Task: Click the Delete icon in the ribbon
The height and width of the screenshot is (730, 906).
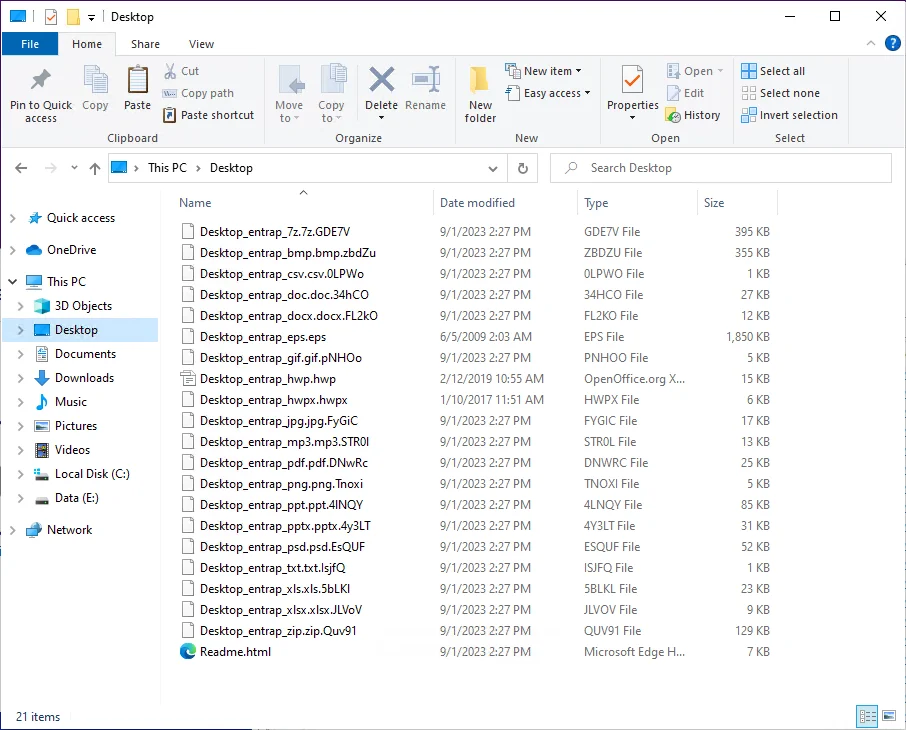Action: coord(381,82)
